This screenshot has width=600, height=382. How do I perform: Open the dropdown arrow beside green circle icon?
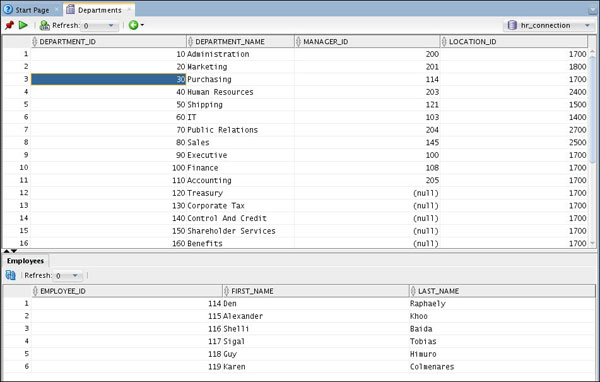click(x=142, y=25)
